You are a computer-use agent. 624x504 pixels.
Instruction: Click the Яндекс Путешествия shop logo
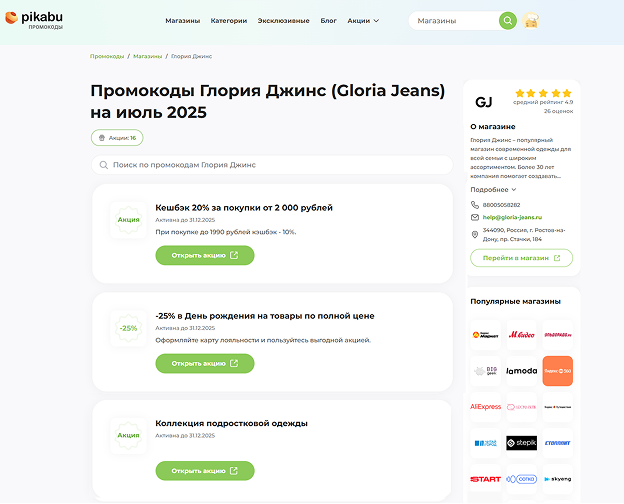(x=558, y=407)
